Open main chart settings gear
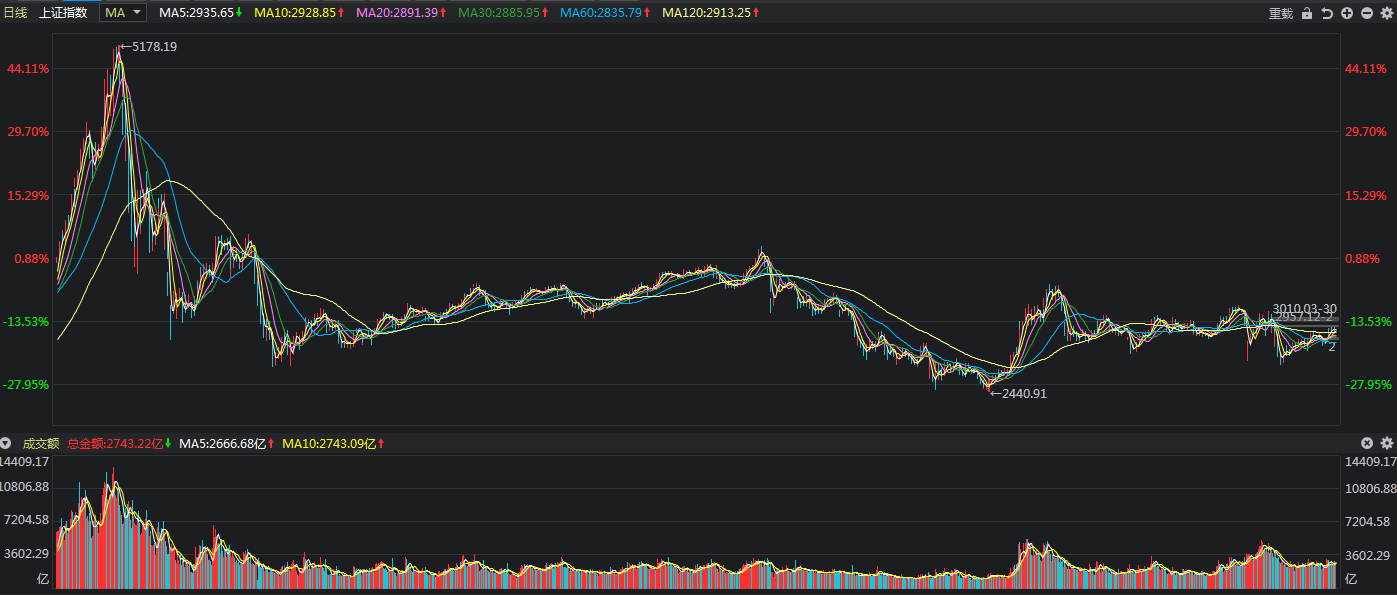1397x595 pixels. coord(1386,13)
